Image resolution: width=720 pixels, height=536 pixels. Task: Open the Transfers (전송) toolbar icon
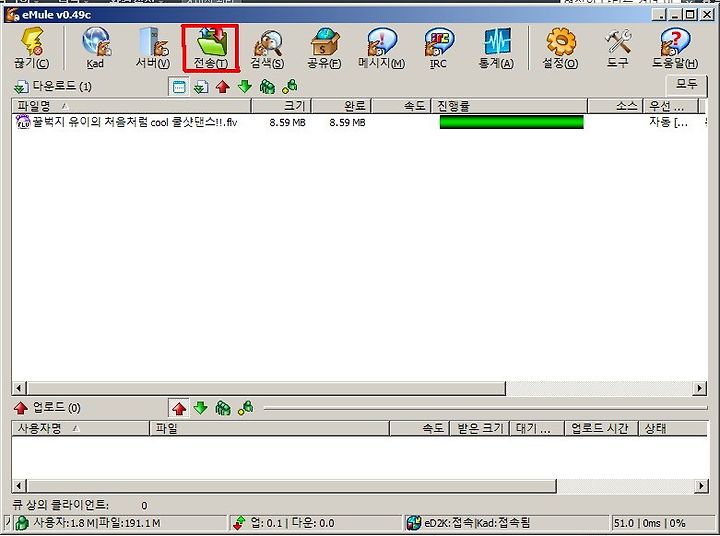(x=210, y=48)
